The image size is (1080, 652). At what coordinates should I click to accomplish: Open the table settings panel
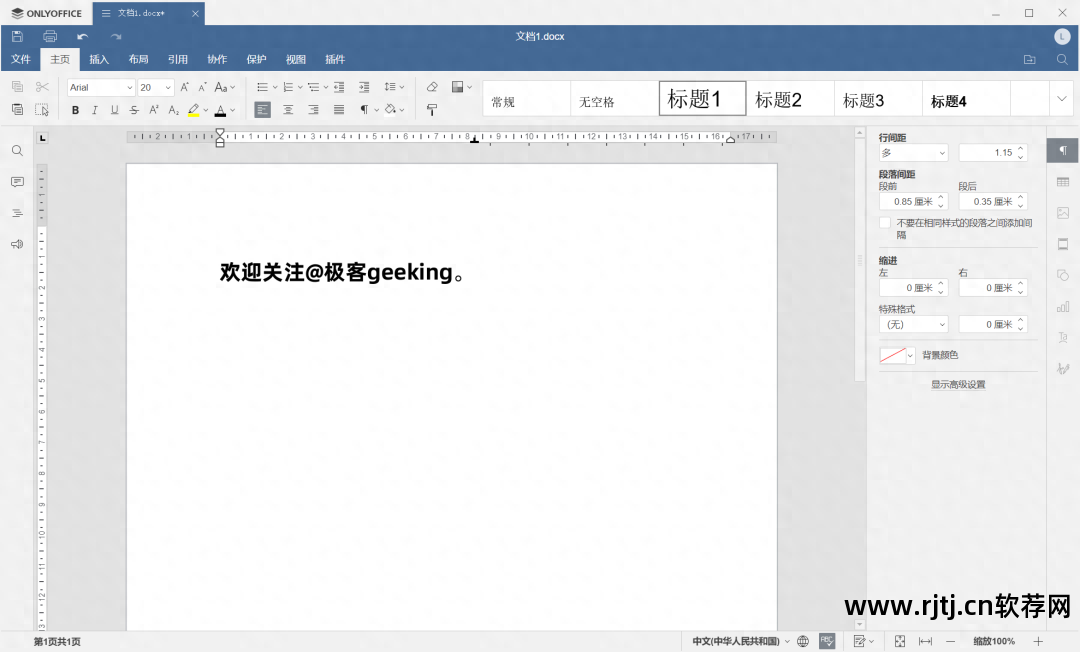click(x=1062, y=184)
